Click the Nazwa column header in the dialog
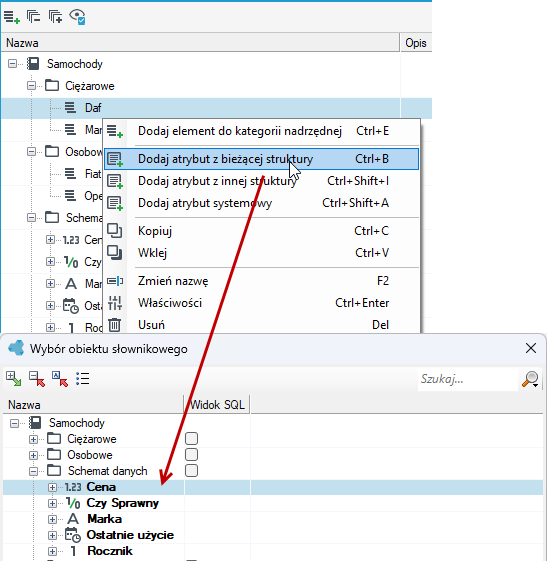The height and width of the screenshot is (561, 548). pyautogui.click(x=93, y=405)
